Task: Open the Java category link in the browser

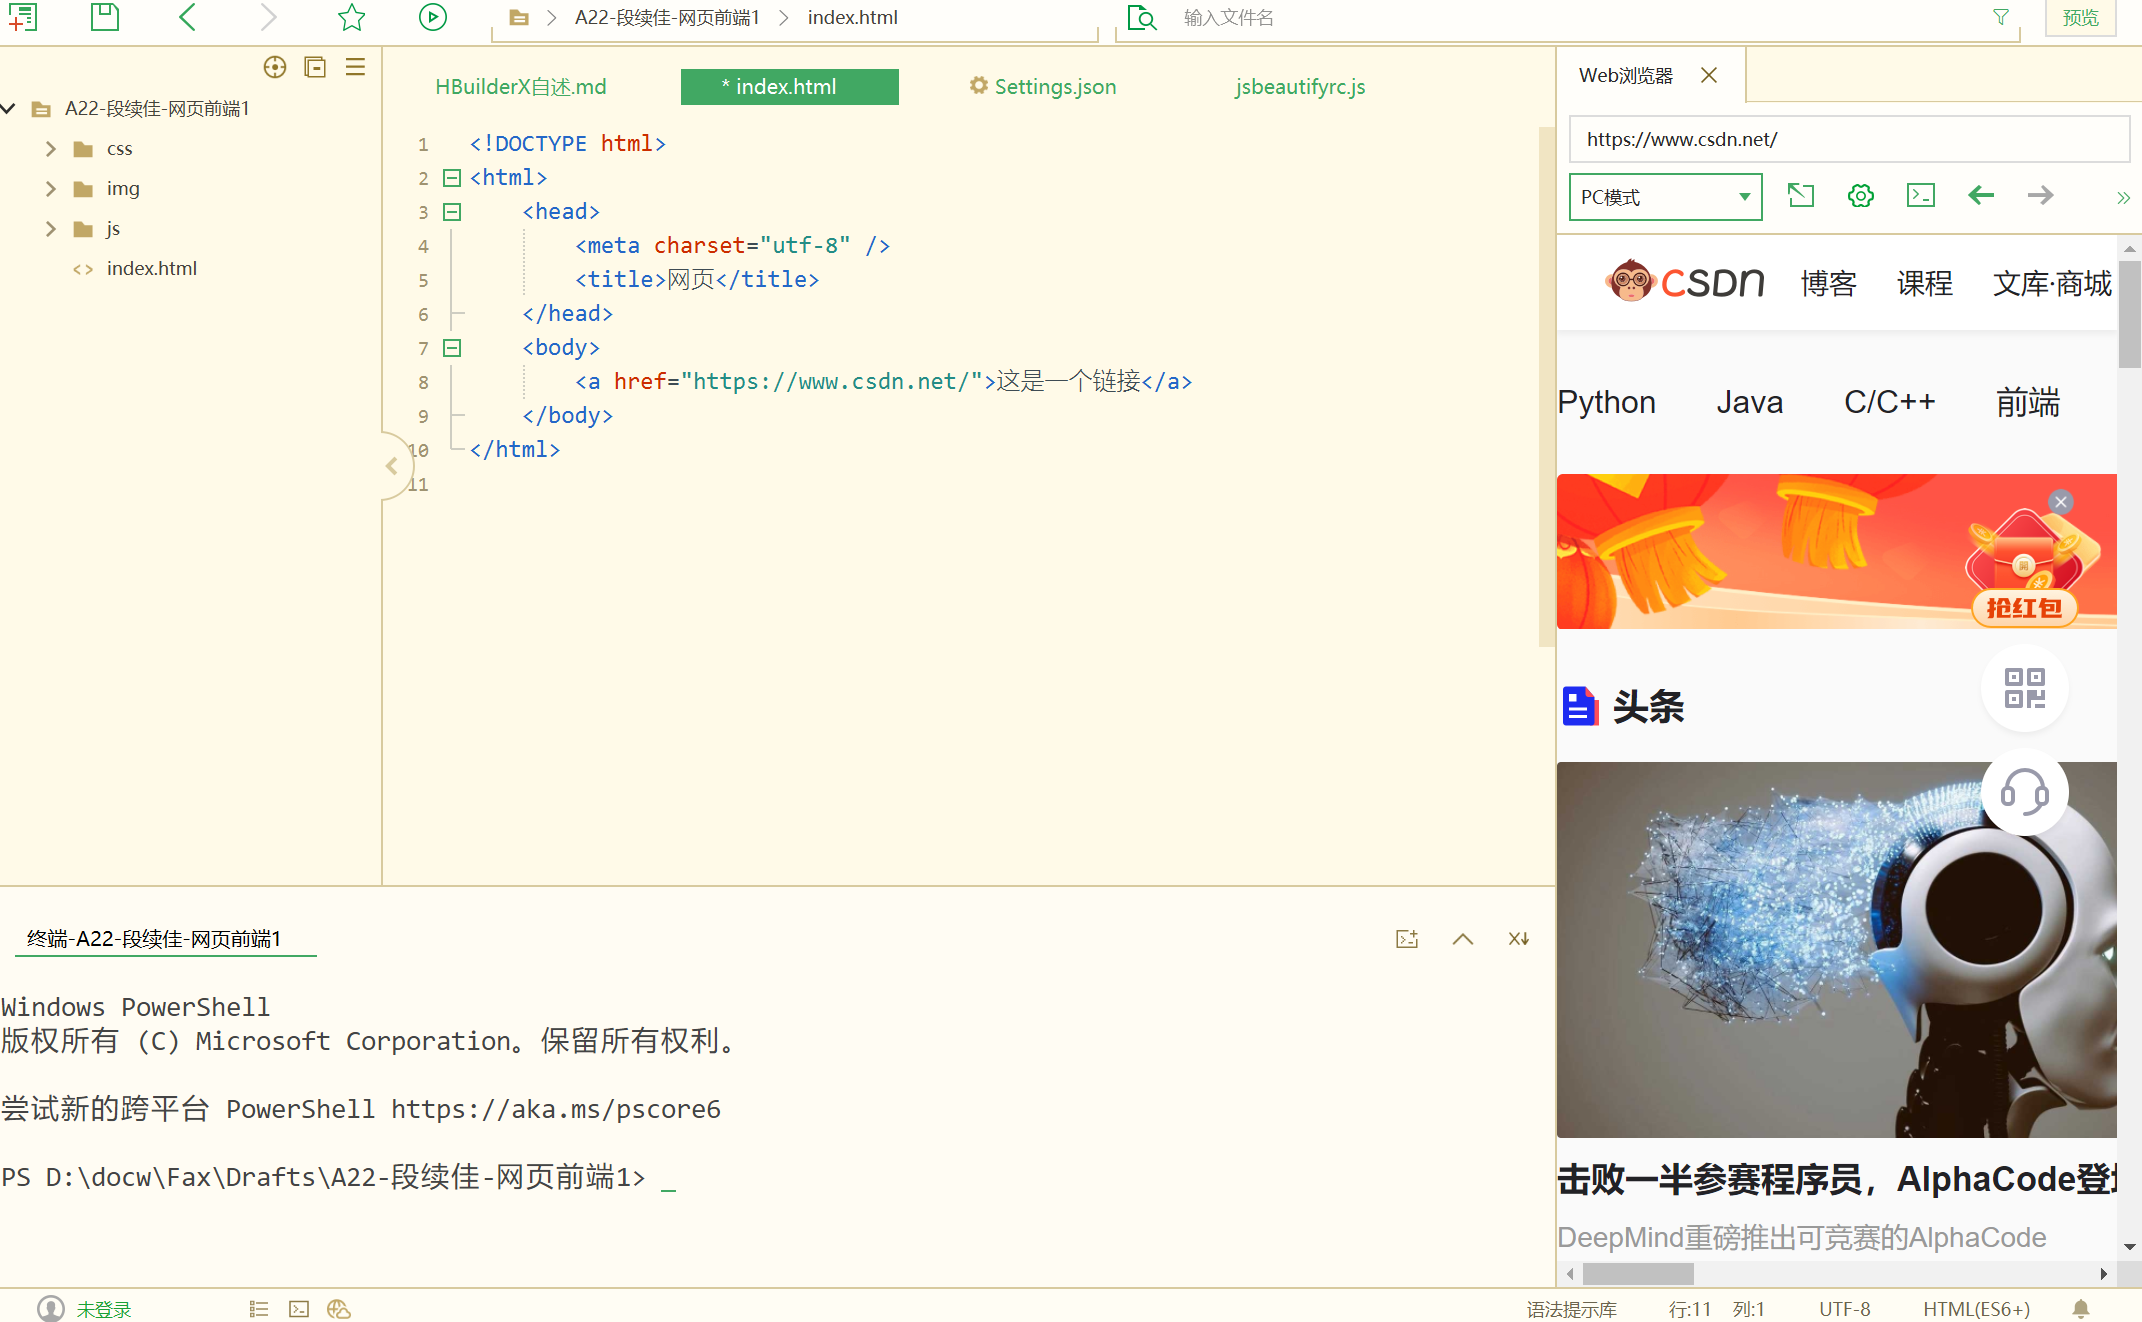Action: pyautogui.click(x=1749, y=401)
